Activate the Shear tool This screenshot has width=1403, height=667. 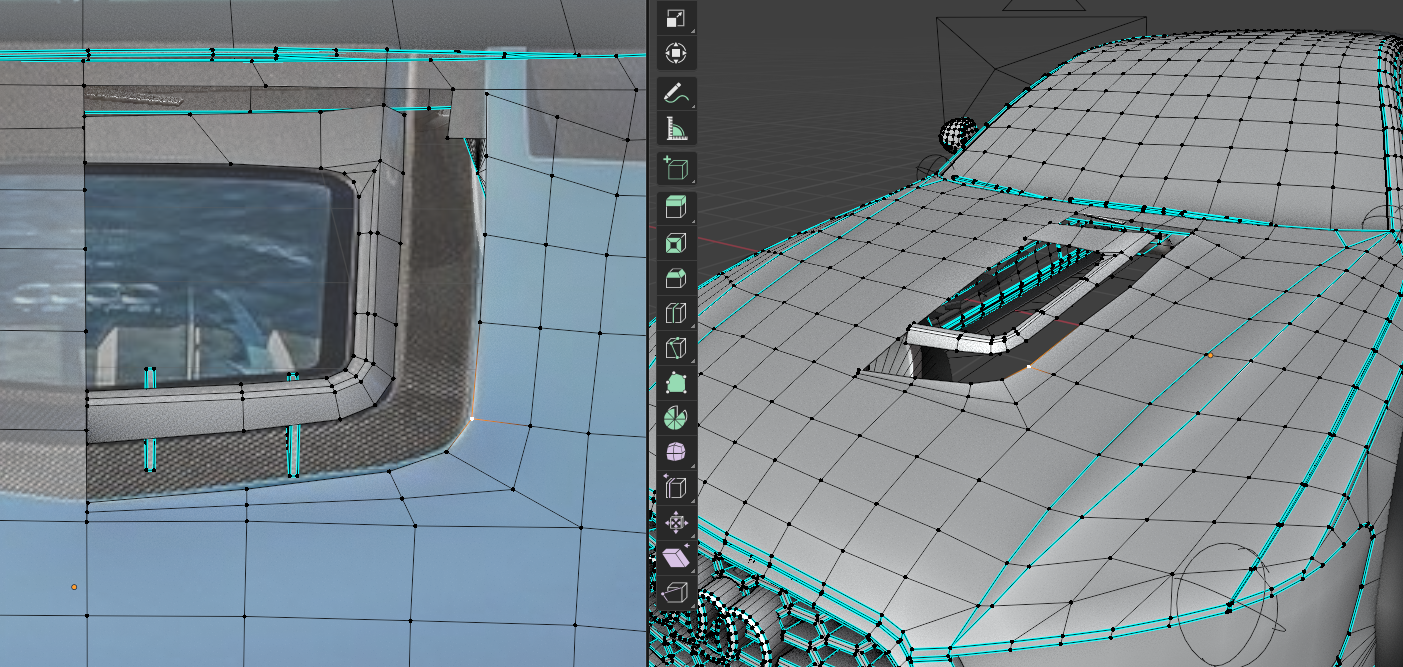(676, 558)
